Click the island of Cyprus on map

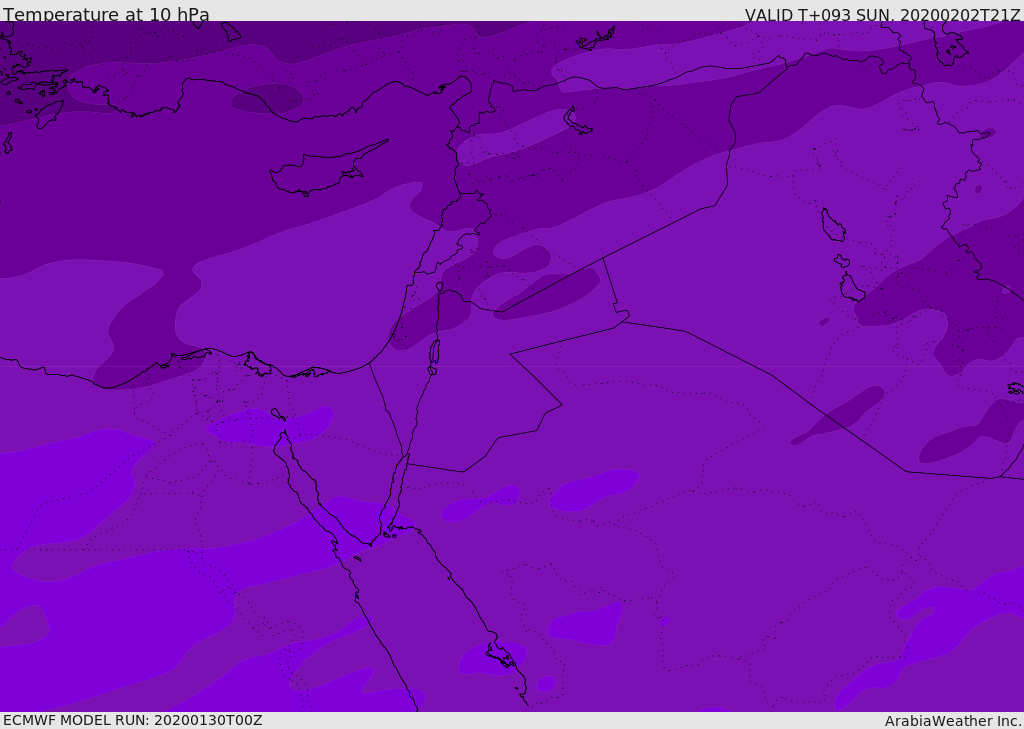pyautogui.click(x=327, y=169)
